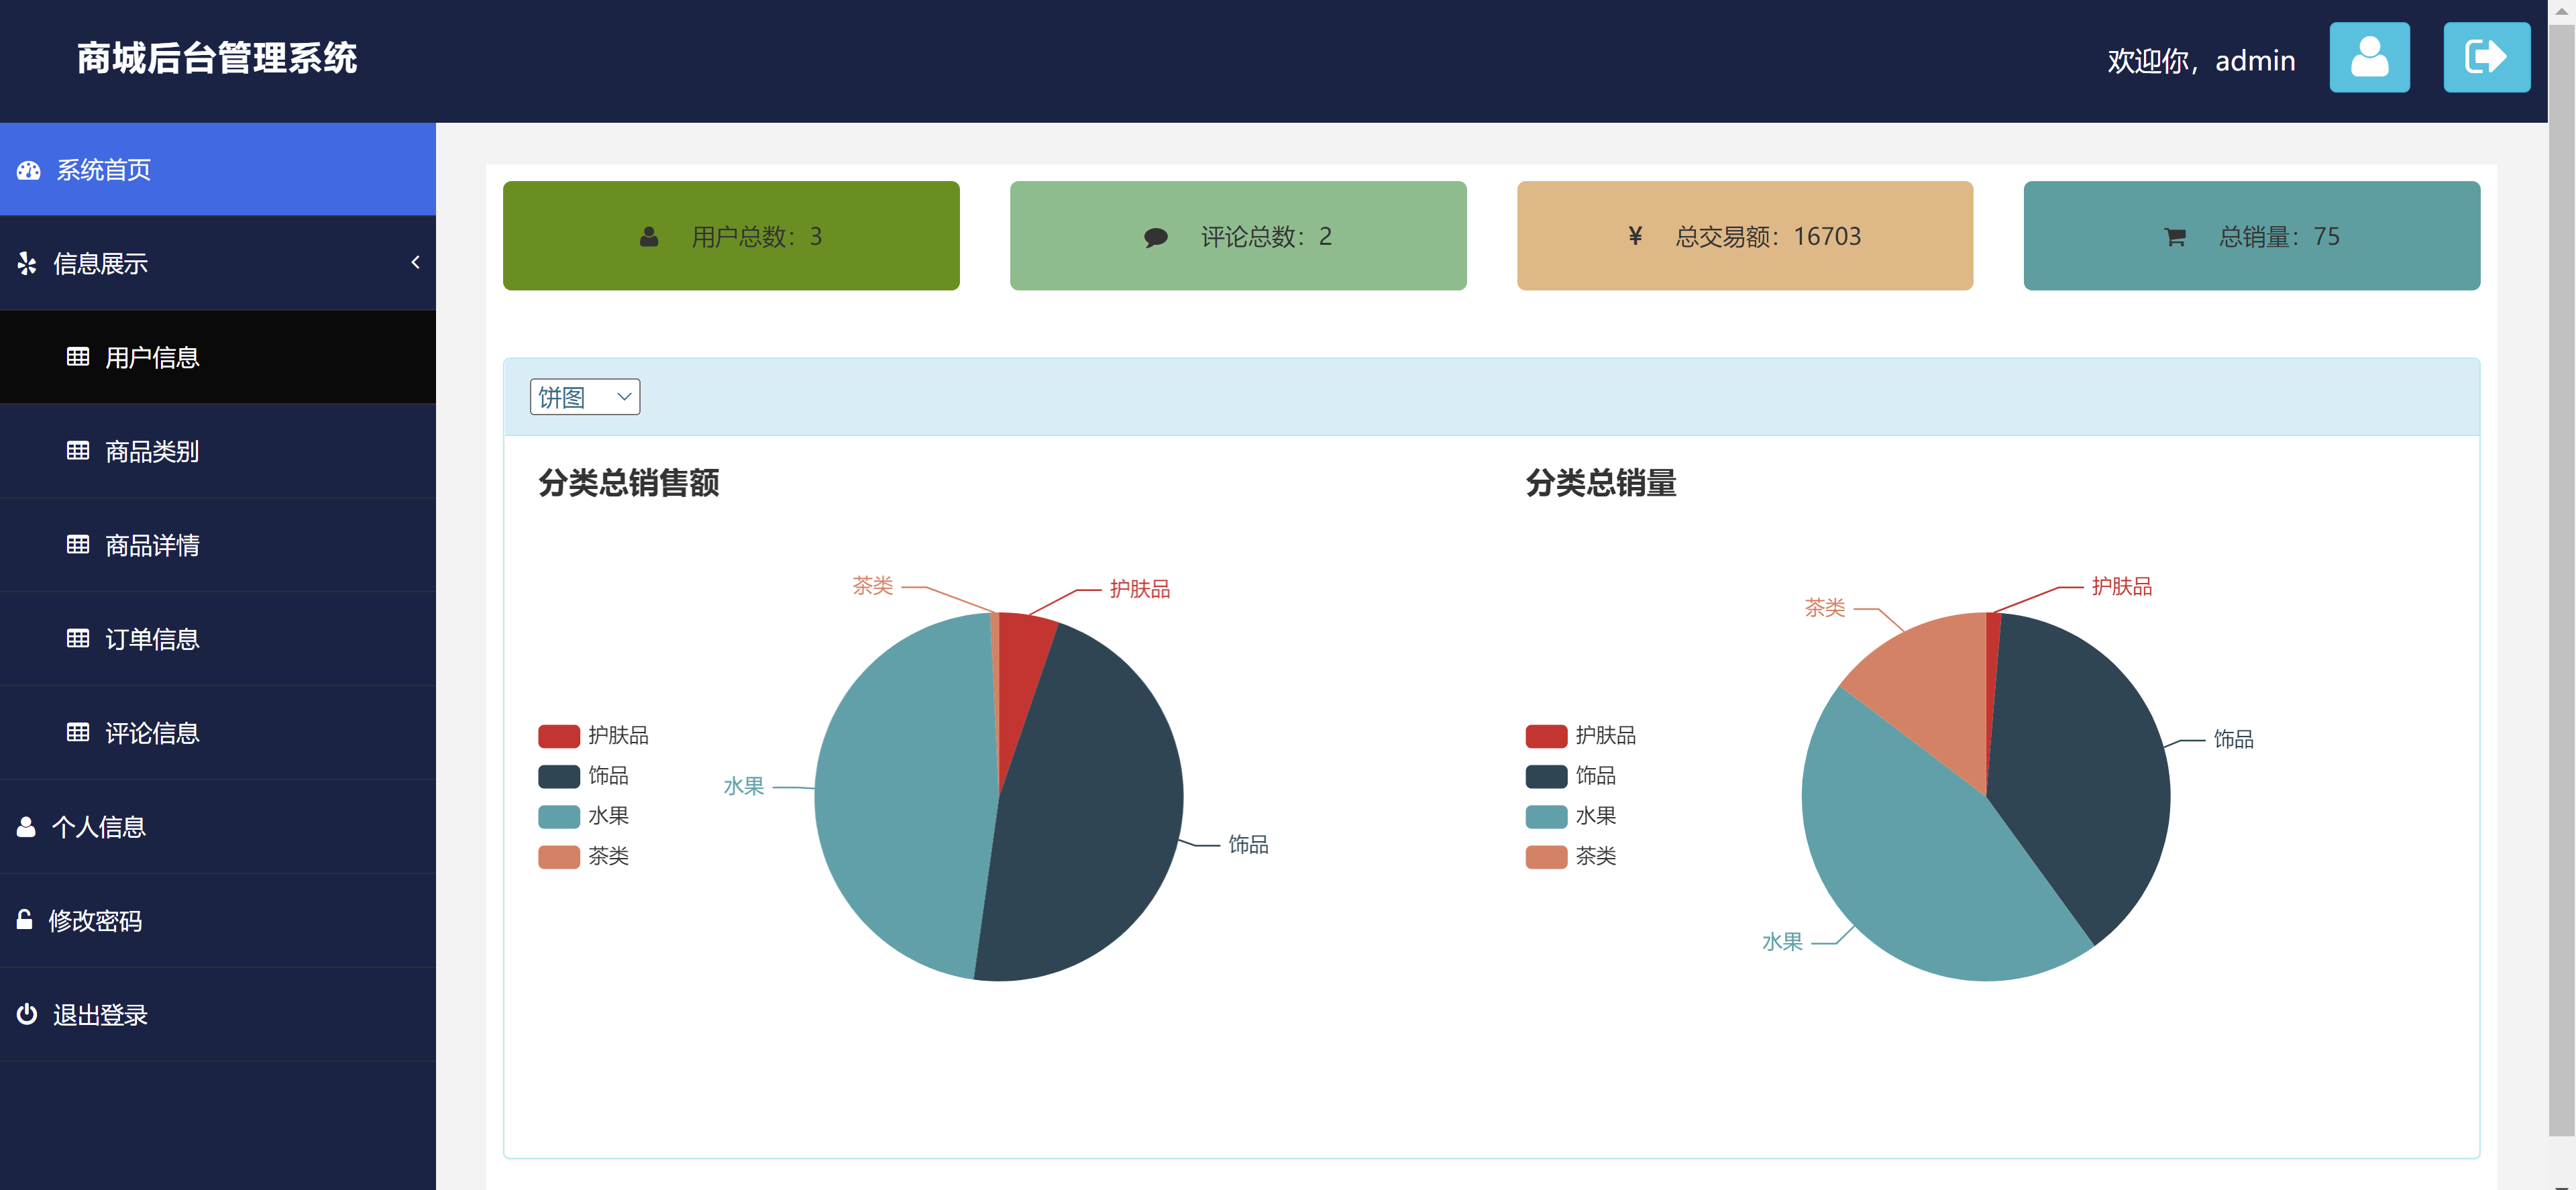Click the dashboard icon next to 系统首页
This screenshot has width=2576, height=1190.
(28, 169)
